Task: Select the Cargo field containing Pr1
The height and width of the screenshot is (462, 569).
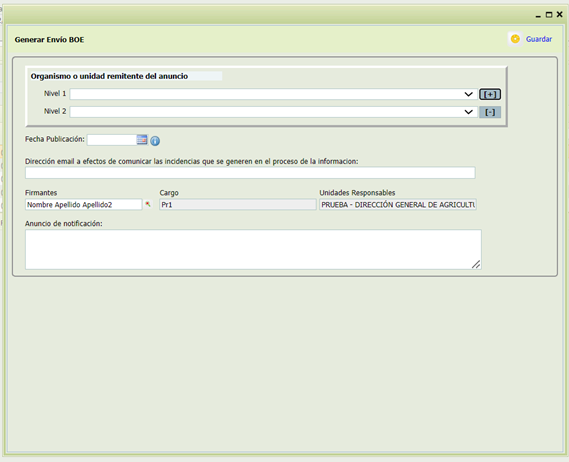Action: tap(238, 205)
